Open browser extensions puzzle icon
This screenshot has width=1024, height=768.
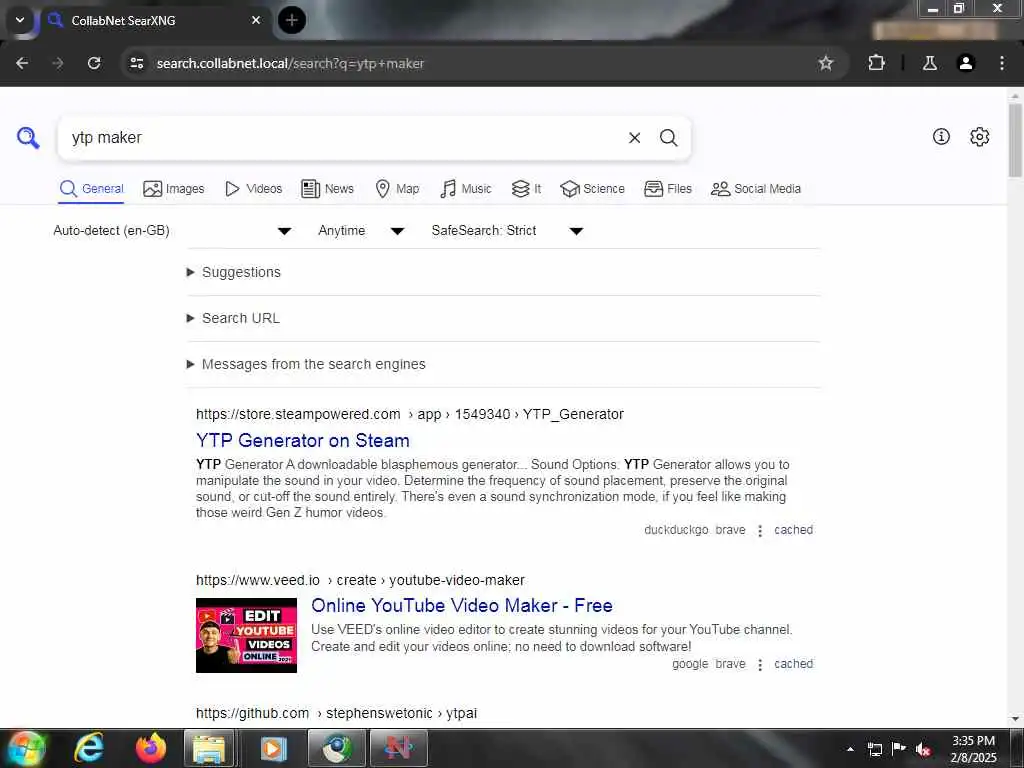click(x=876, y=63)
